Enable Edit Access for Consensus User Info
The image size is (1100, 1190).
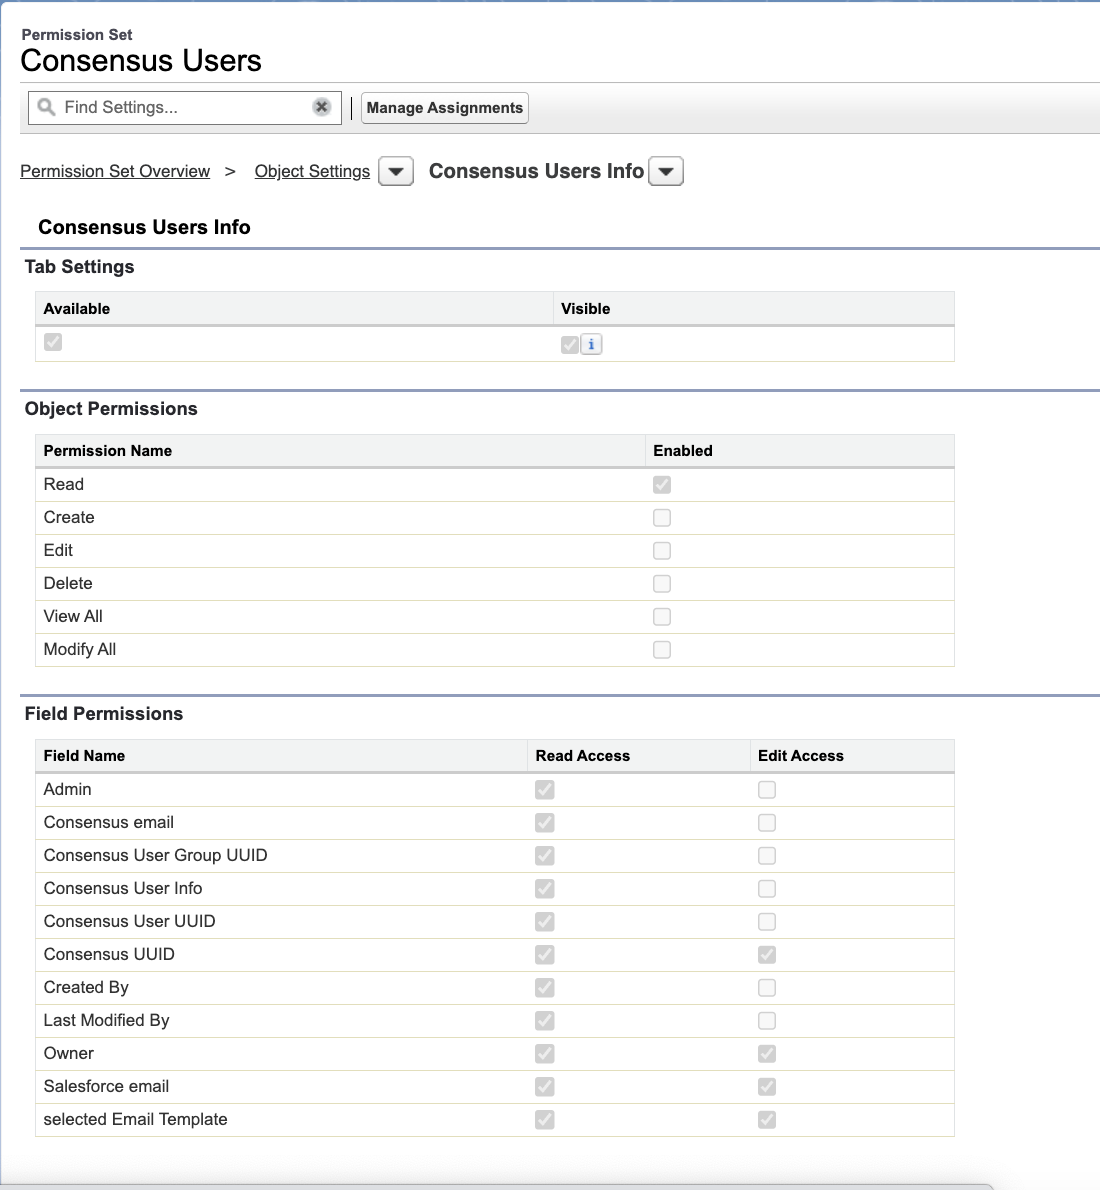pos(767,889)
